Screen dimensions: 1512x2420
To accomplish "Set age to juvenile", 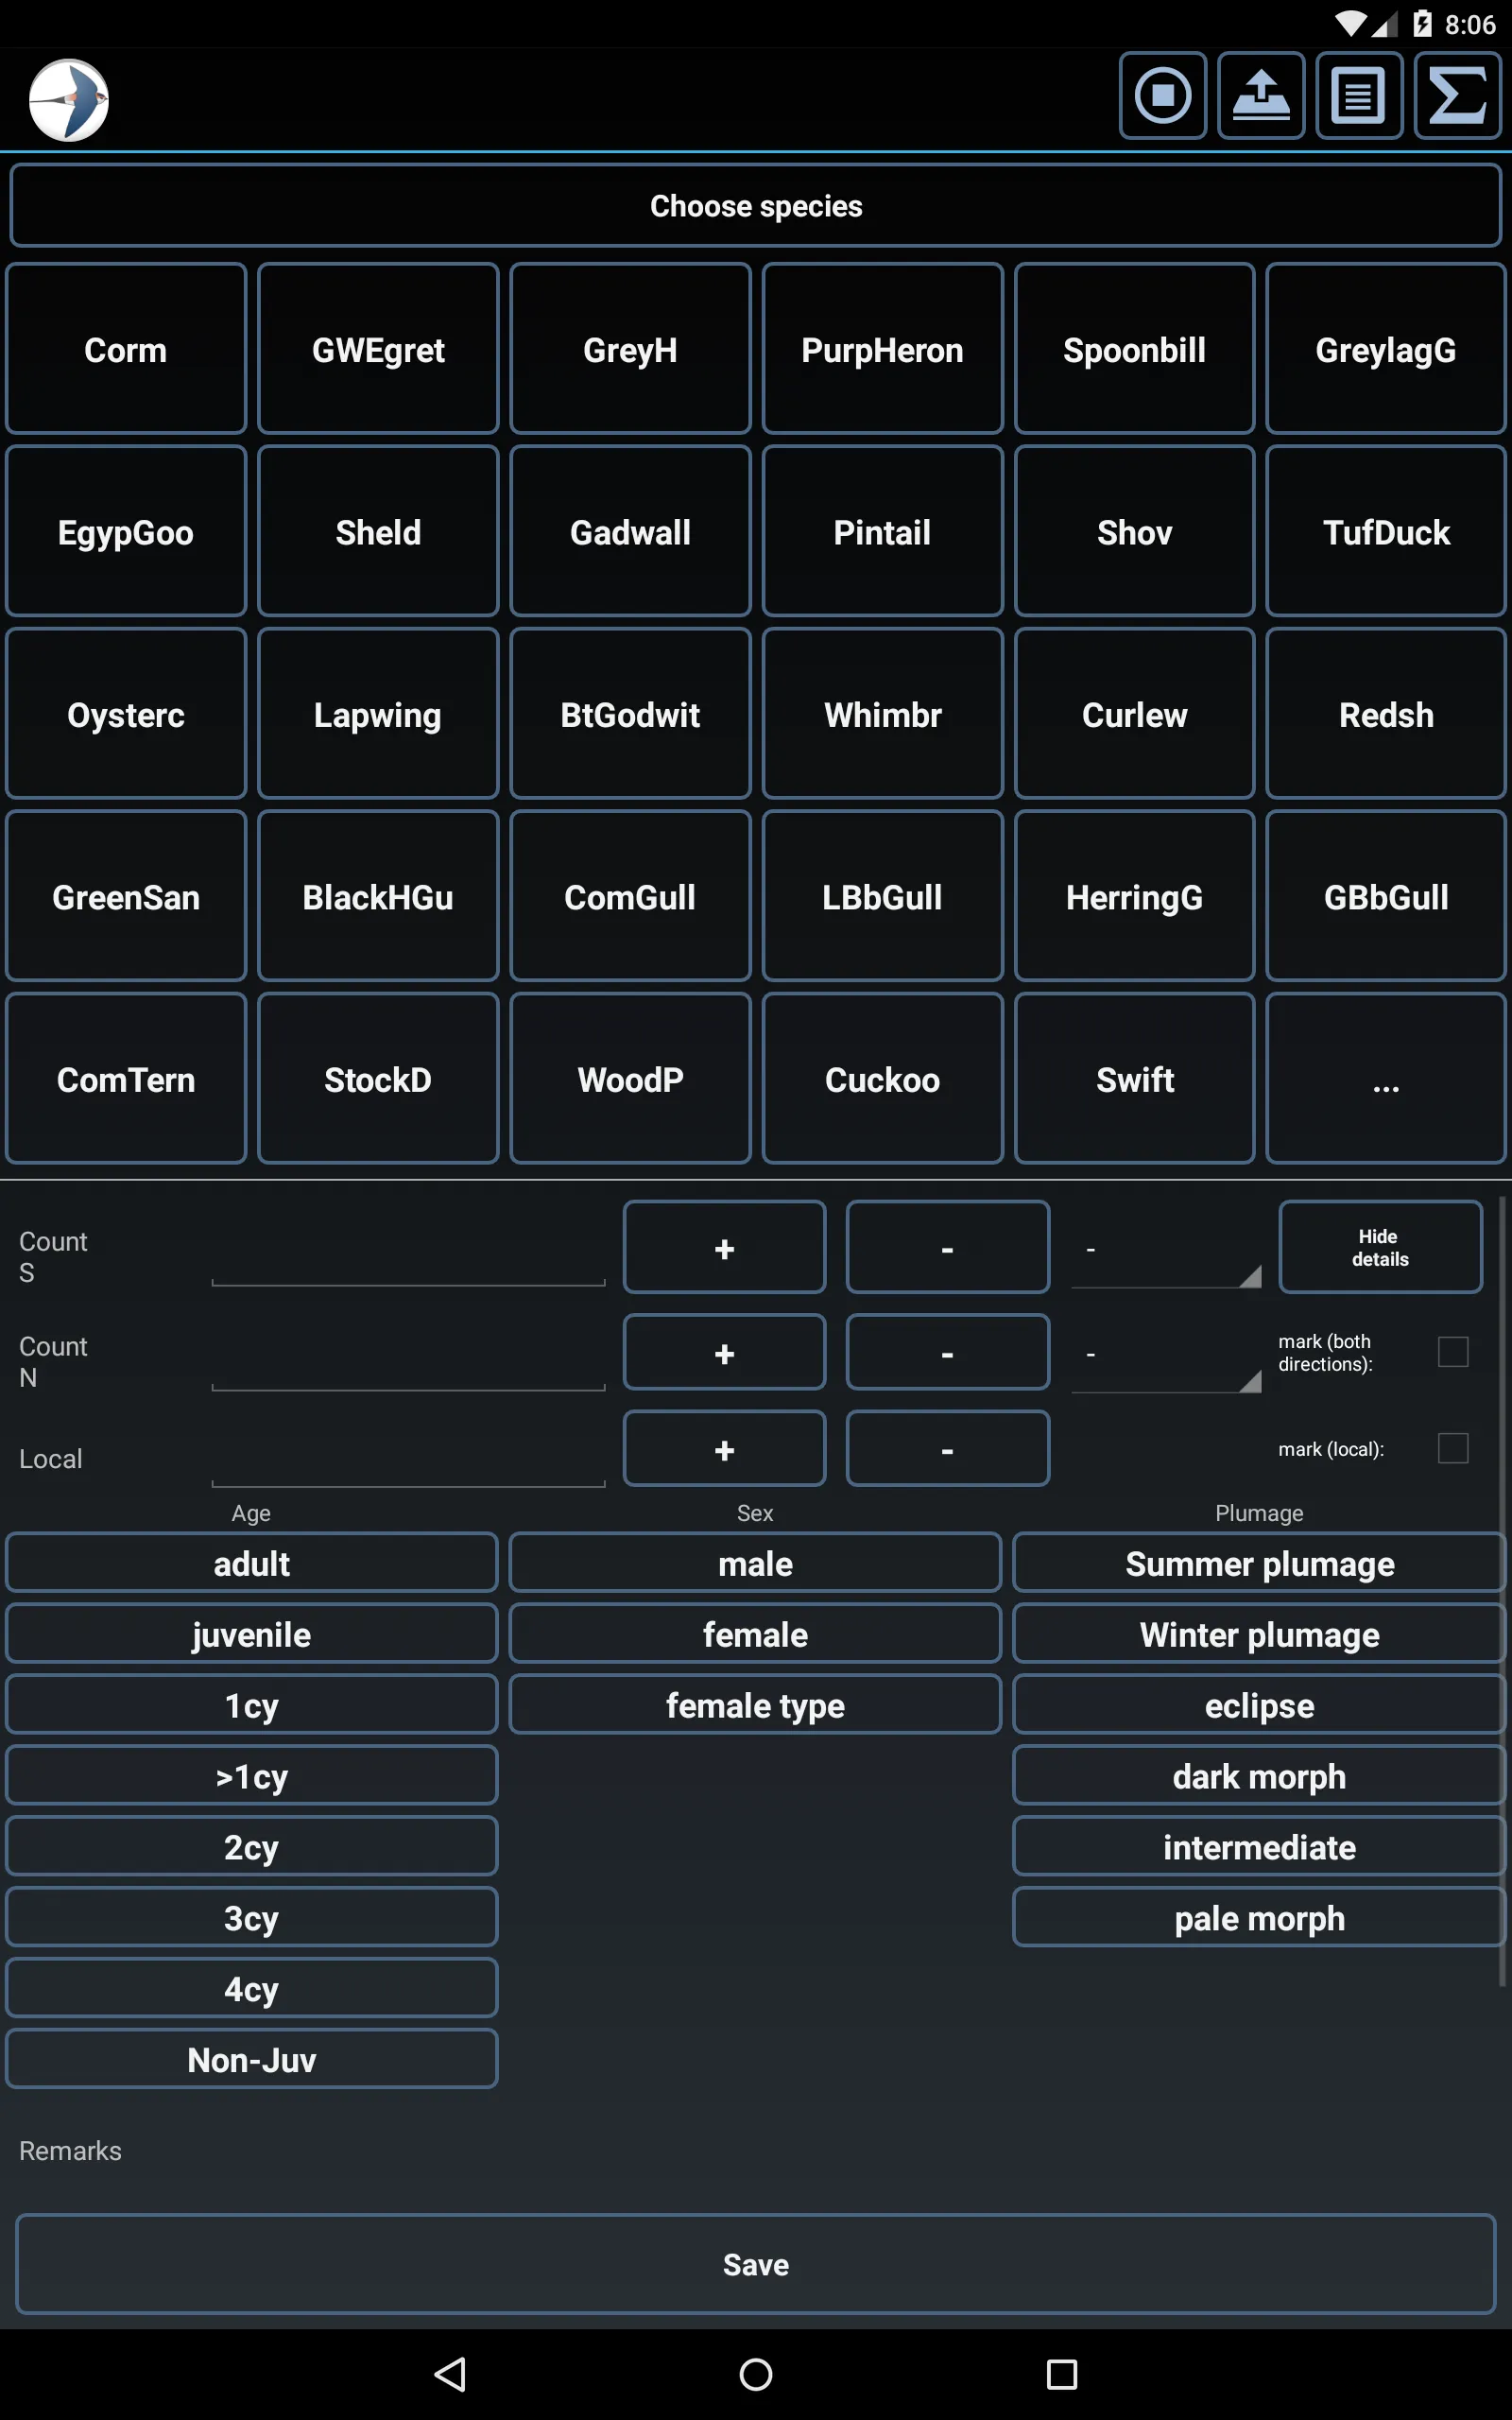I will pos(252,1633).
